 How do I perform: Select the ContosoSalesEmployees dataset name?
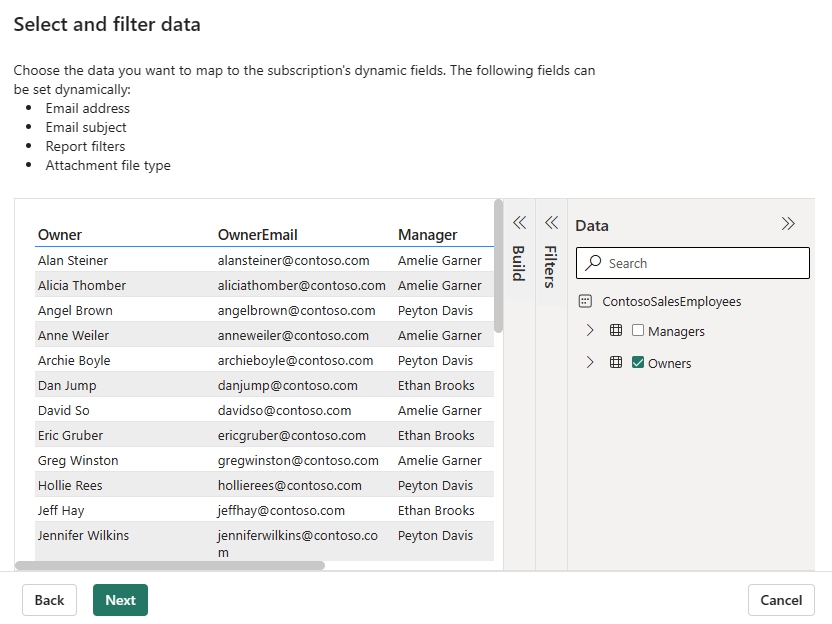coord(671,301)
